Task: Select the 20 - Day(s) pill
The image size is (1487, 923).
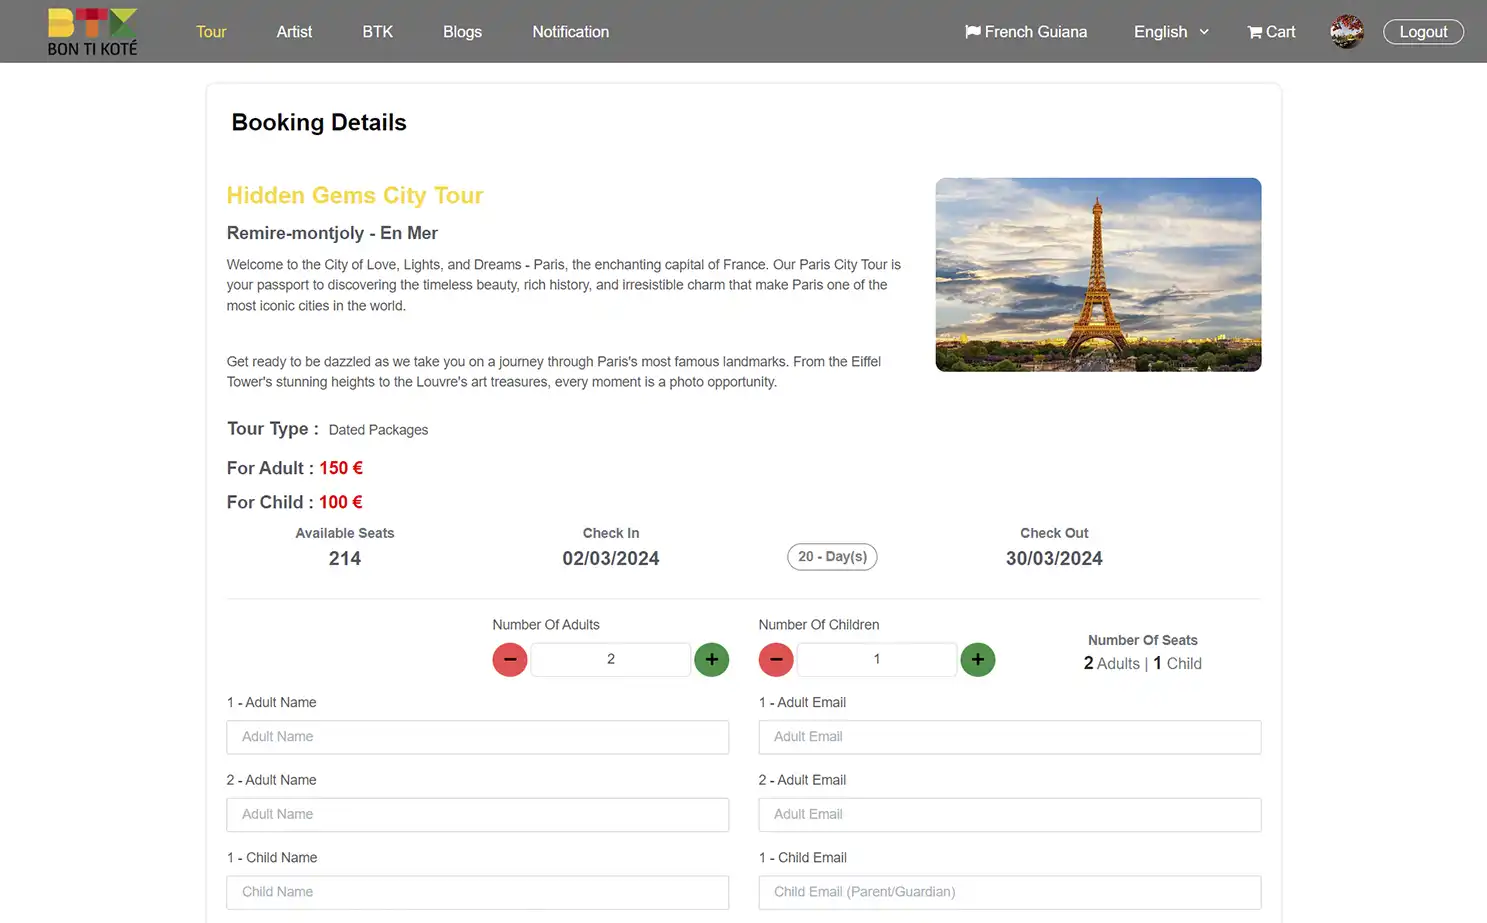Action: 832,556
